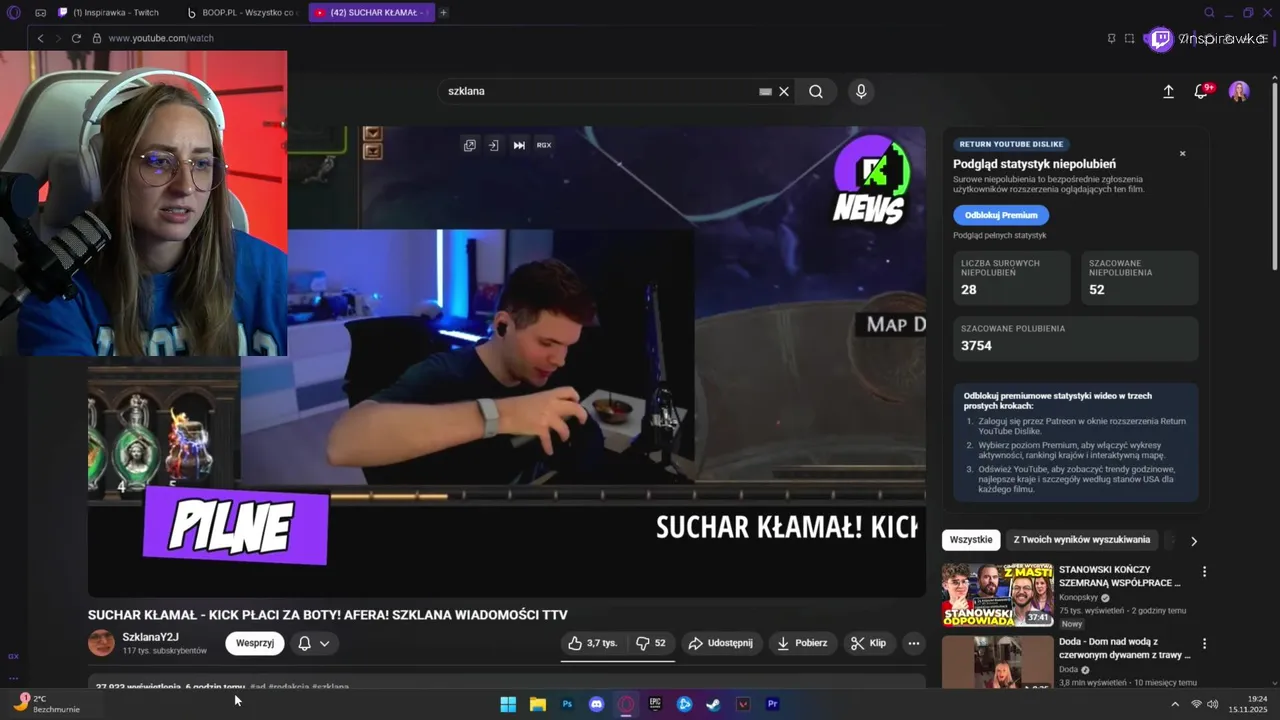1280x720 pixels.
Task: Open options for the Stanowski video
Action: coord(1204,571)
